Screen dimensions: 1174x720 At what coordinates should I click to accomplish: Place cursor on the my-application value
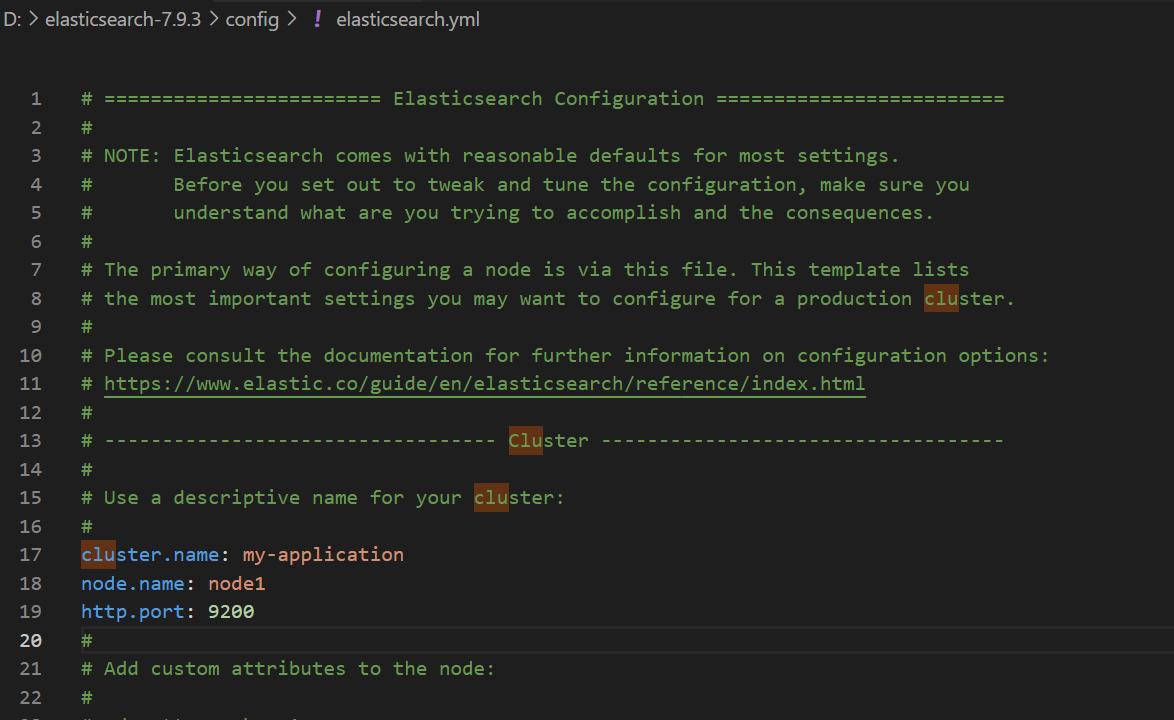click(x=323, y=555)
